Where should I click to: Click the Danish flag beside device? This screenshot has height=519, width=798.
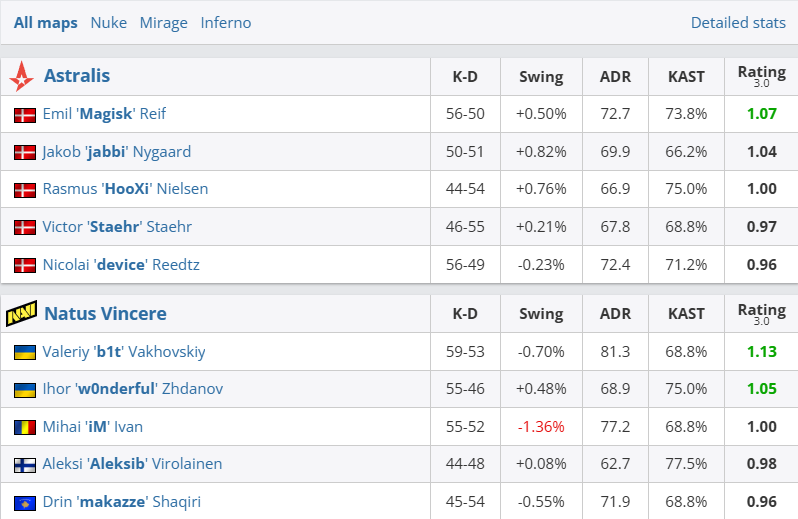pos(25,266)
